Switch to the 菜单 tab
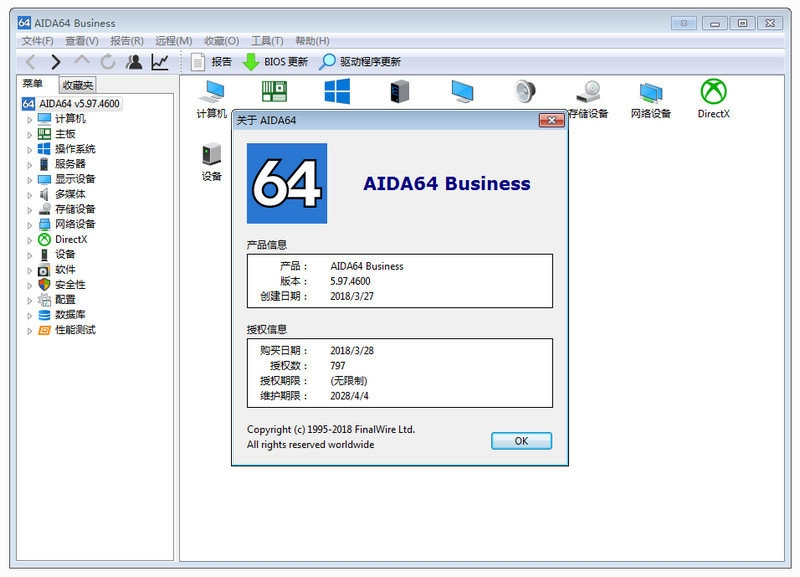 (x=33, y=84)
